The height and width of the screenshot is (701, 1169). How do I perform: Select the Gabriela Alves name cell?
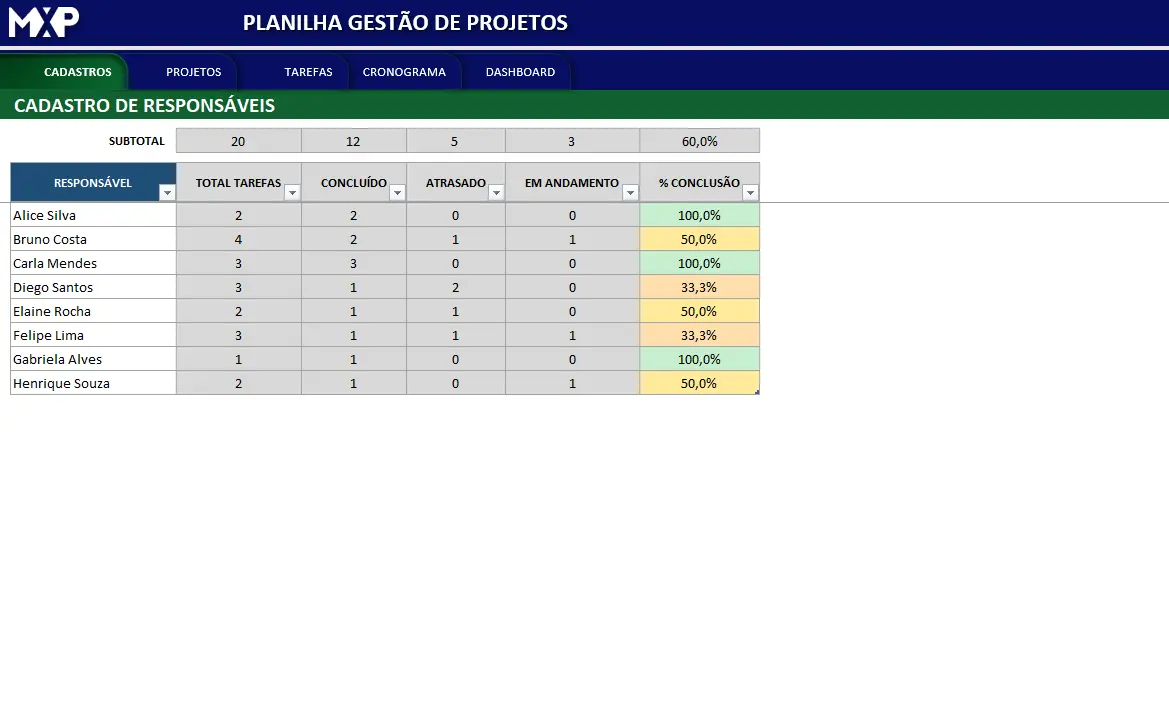point(93,359)
